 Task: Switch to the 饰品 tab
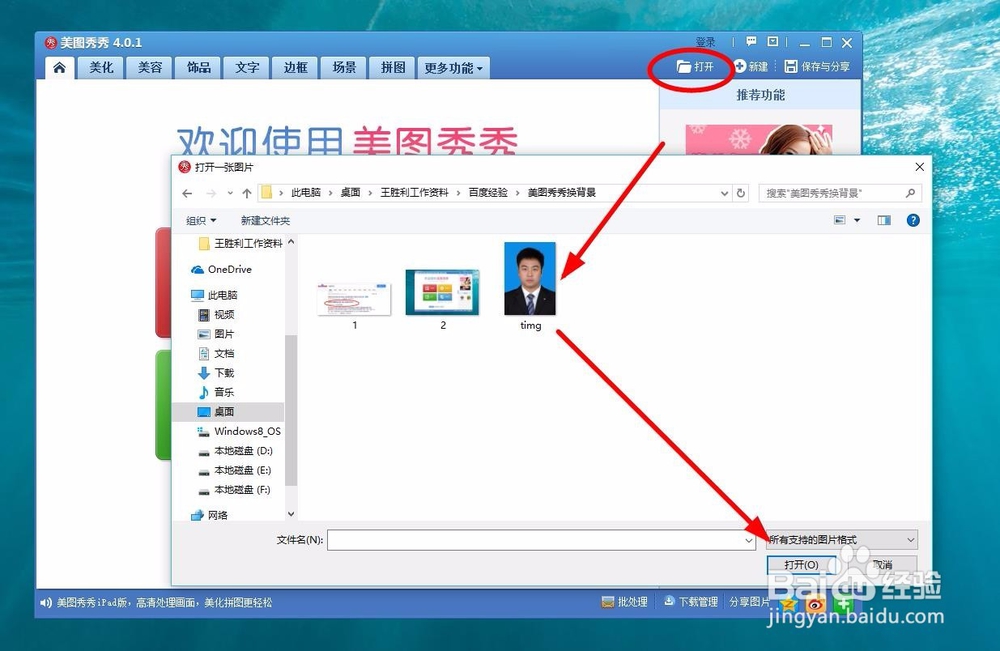[x=198, y=67]
